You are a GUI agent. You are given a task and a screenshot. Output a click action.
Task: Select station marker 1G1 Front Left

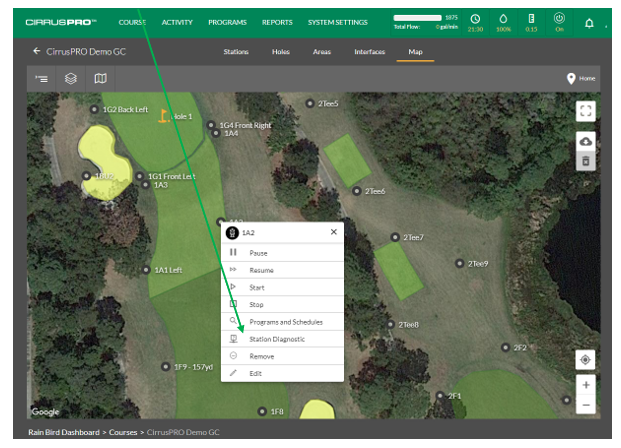[x=139, y=176]
